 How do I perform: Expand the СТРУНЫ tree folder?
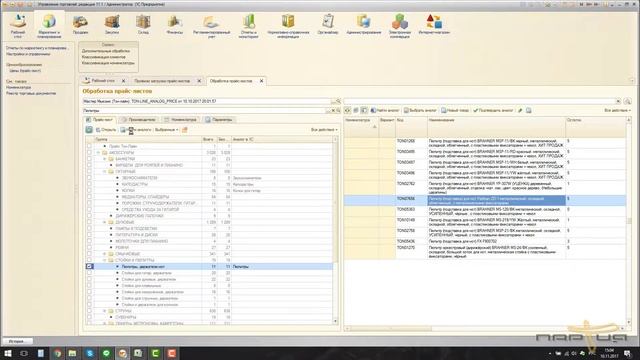105,311
